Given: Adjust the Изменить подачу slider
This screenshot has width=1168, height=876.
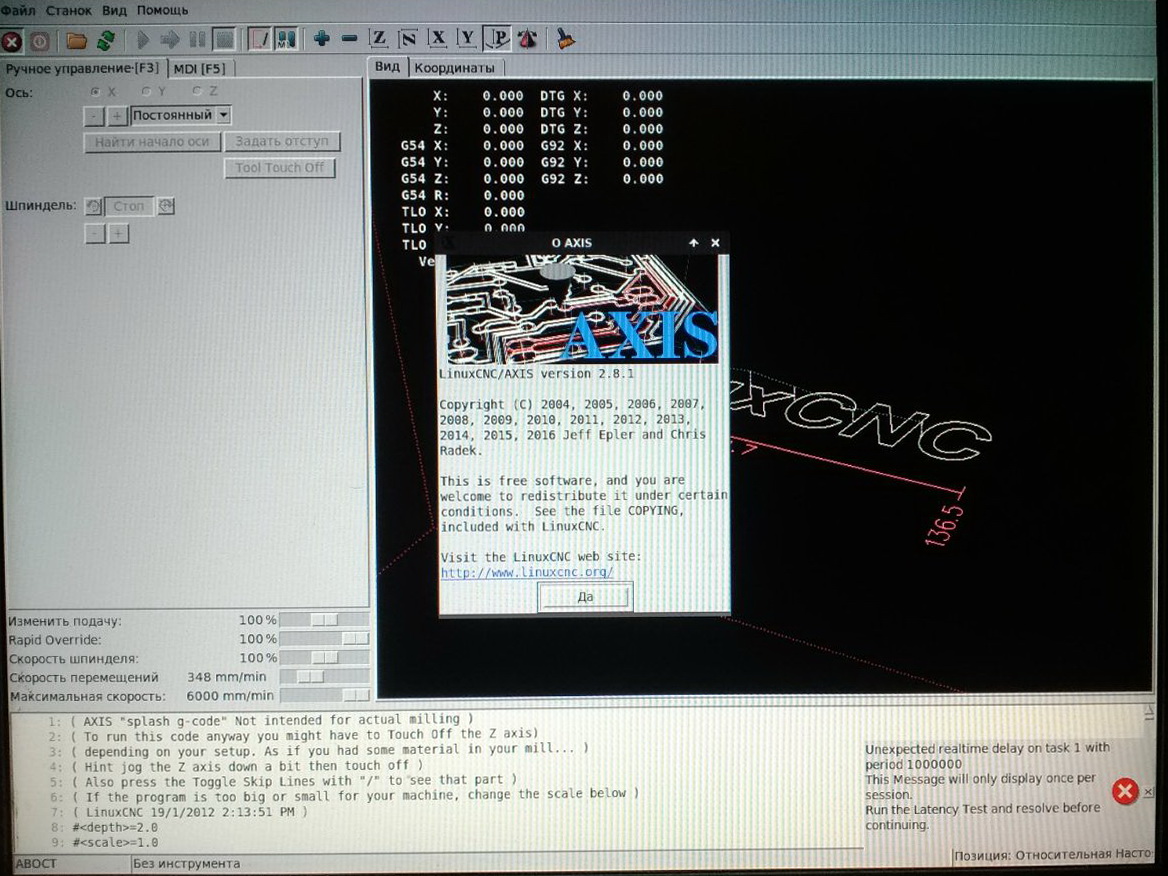Looking at the screenshot, I should (325, 620).
